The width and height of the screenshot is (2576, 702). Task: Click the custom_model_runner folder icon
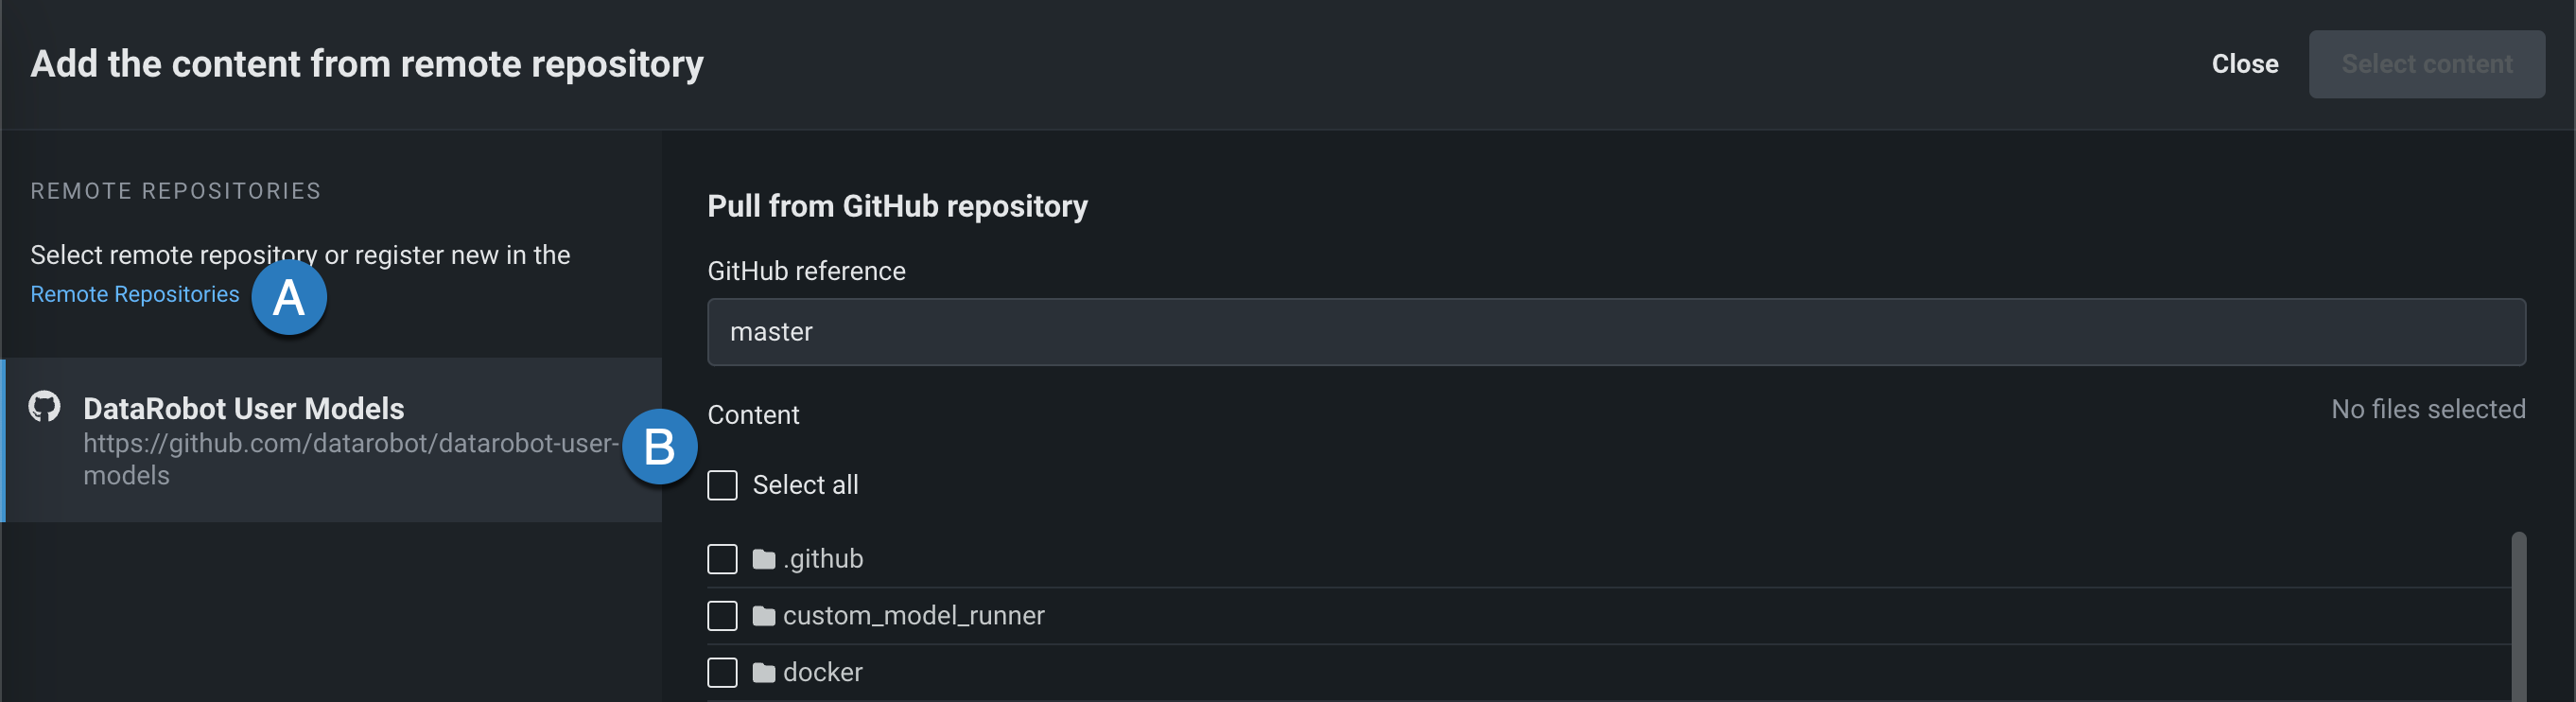(764, 616)
